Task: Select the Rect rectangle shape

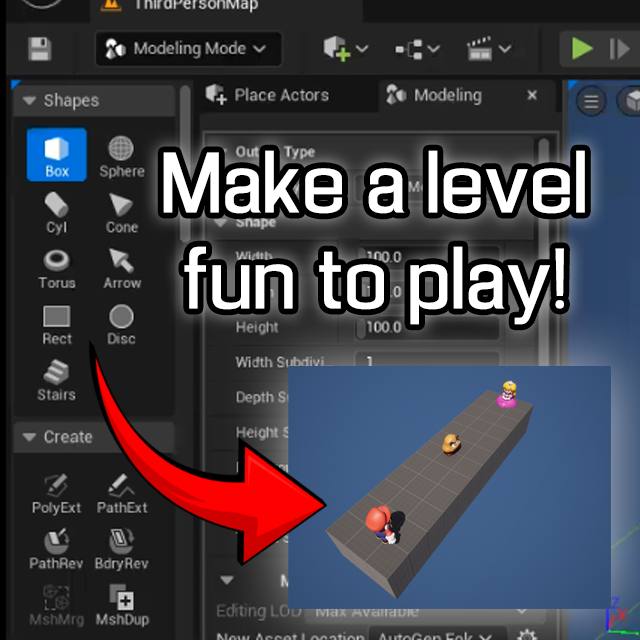Action: pyautogui.click(x=57, y=323)
